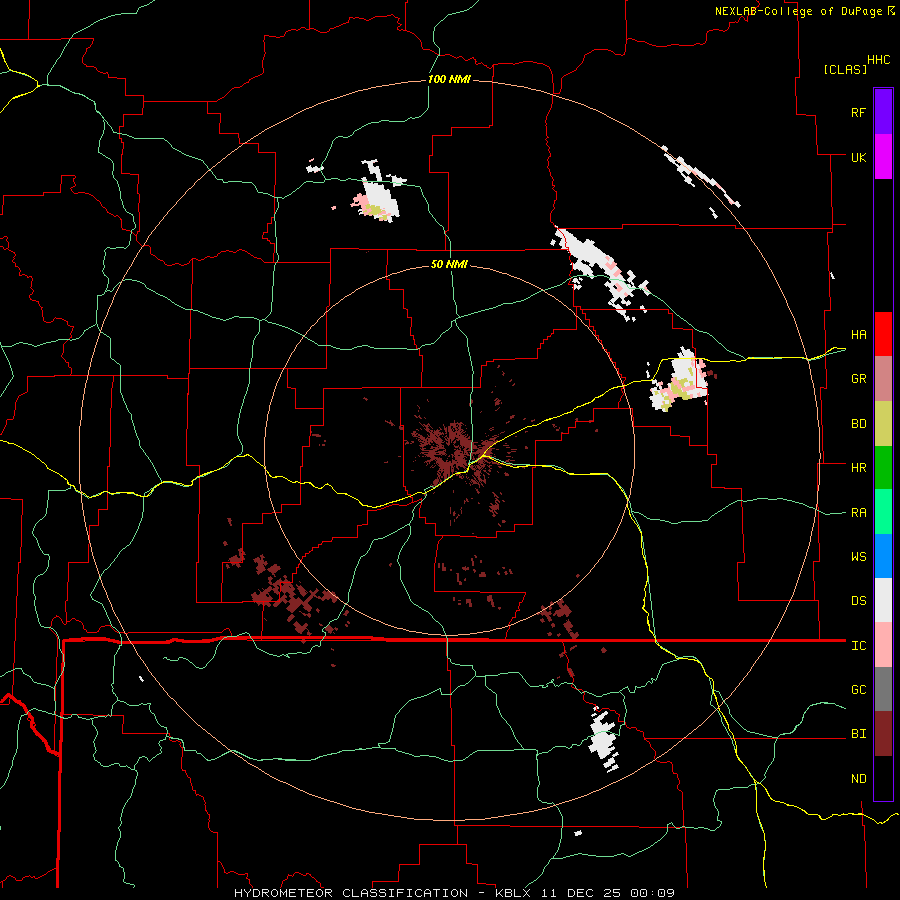Click the HA red legend swatch
900x900 pixels.
883,334
